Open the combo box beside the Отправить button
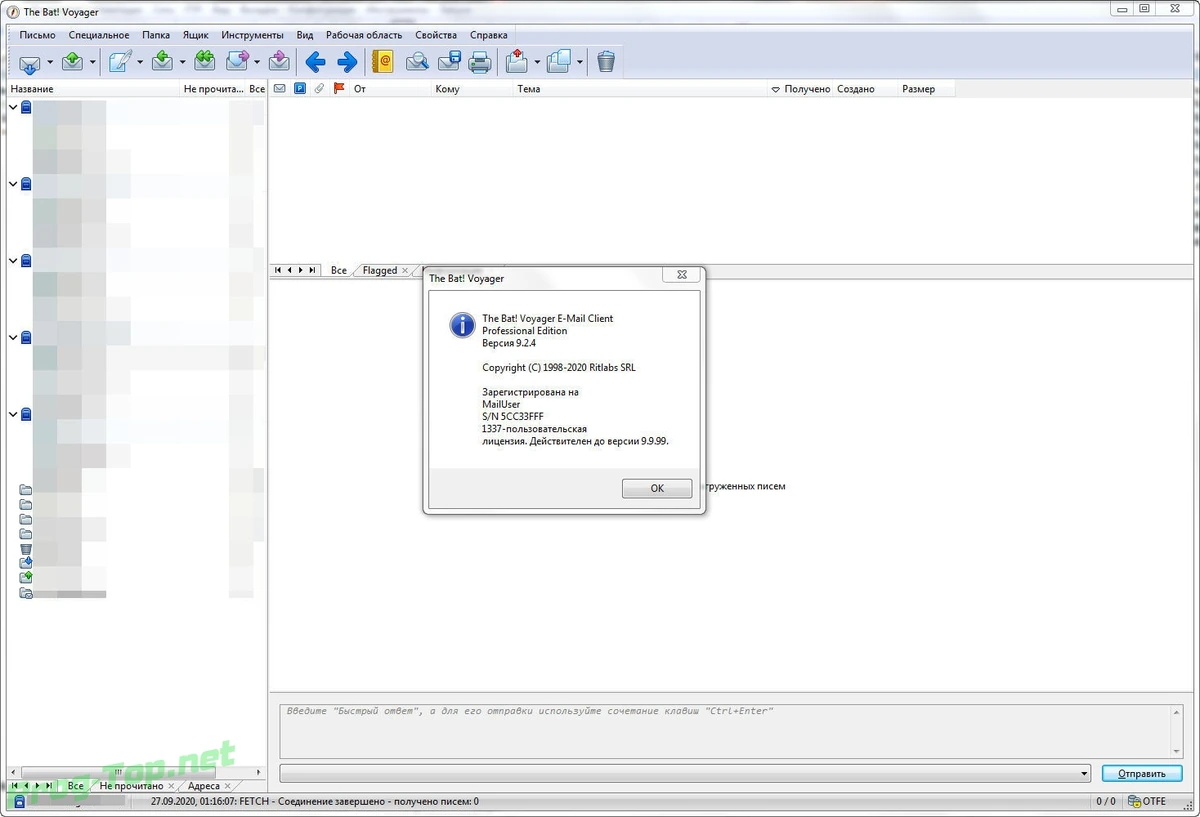This screenshot has height=817, width=1200. click(685, 773)
